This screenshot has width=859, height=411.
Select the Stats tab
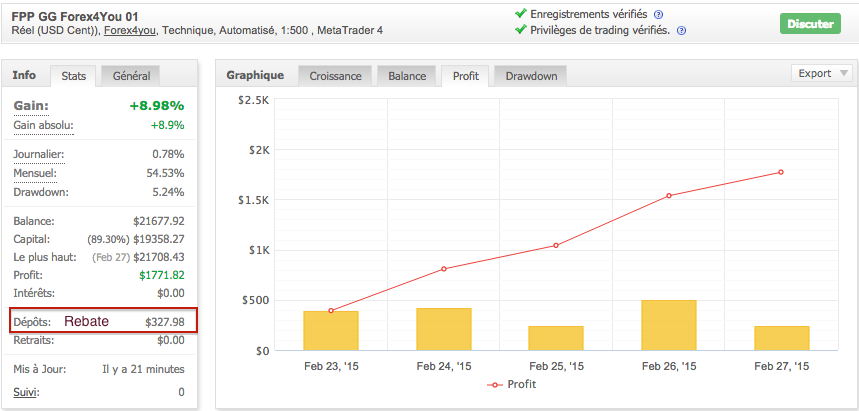74,76
